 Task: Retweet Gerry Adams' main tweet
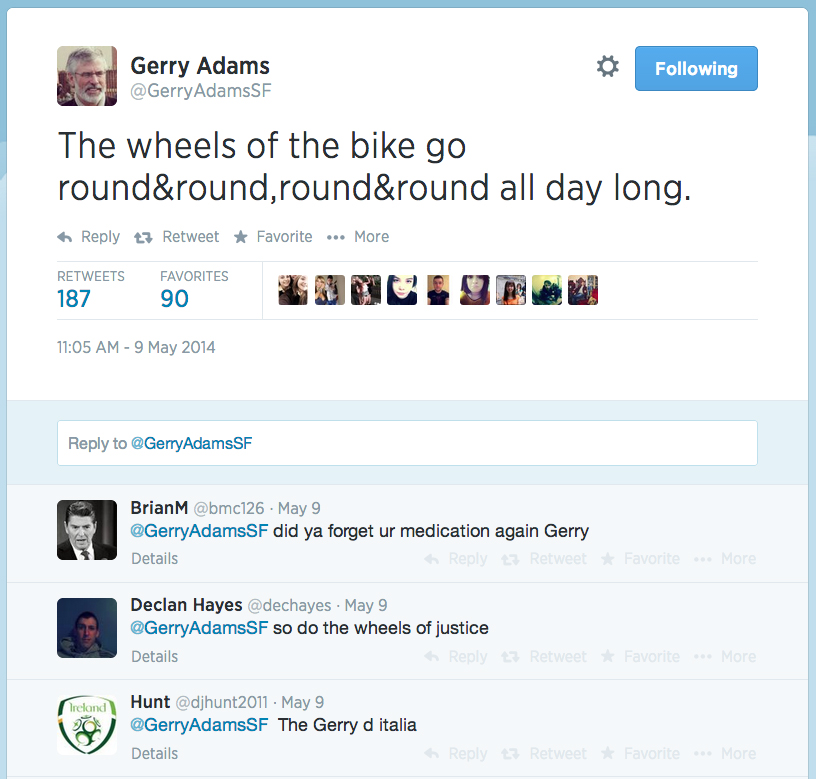[x=177, y=237]
